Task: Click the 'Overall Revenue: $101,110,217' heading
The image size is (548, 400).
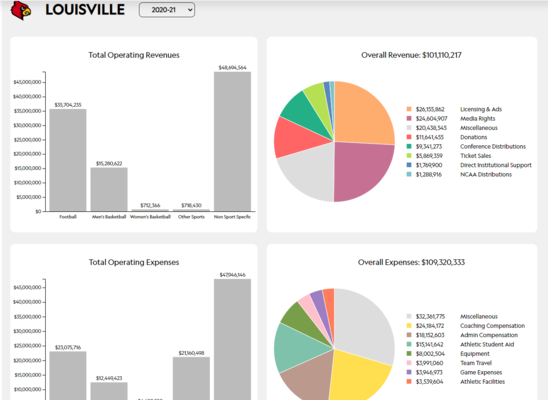Action: click(411, 55)
